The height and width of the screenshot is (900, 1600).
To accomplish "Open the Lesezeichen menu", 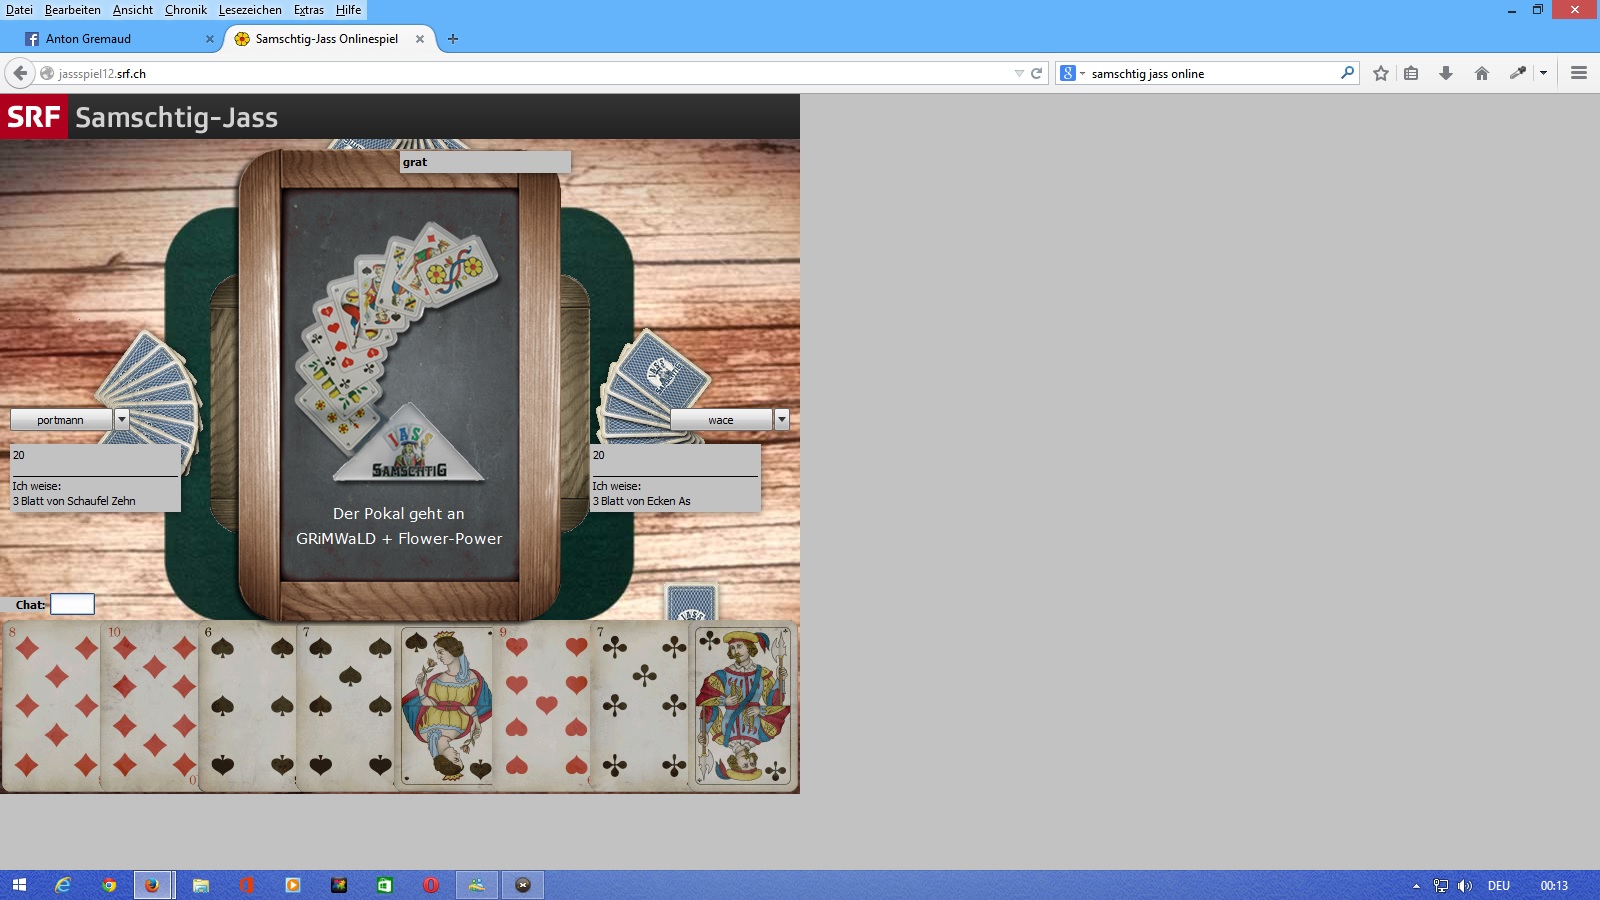I will pyautogui.click(x=250, y=10).
